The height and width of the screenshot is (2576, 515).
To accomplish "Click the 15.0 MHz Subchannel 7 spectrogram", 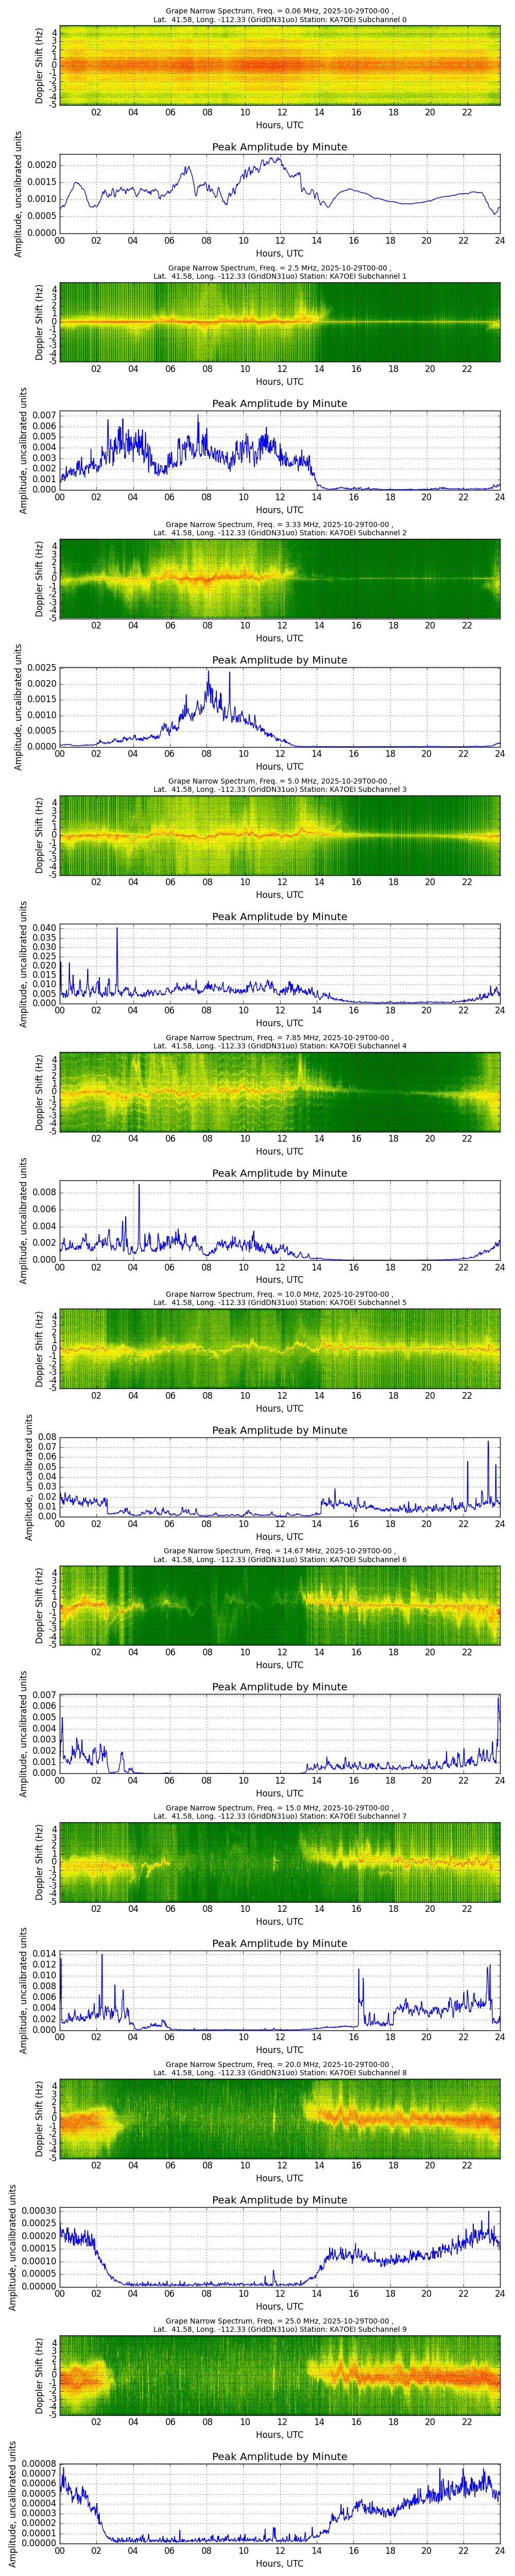I will click(x=280, y=1861).
